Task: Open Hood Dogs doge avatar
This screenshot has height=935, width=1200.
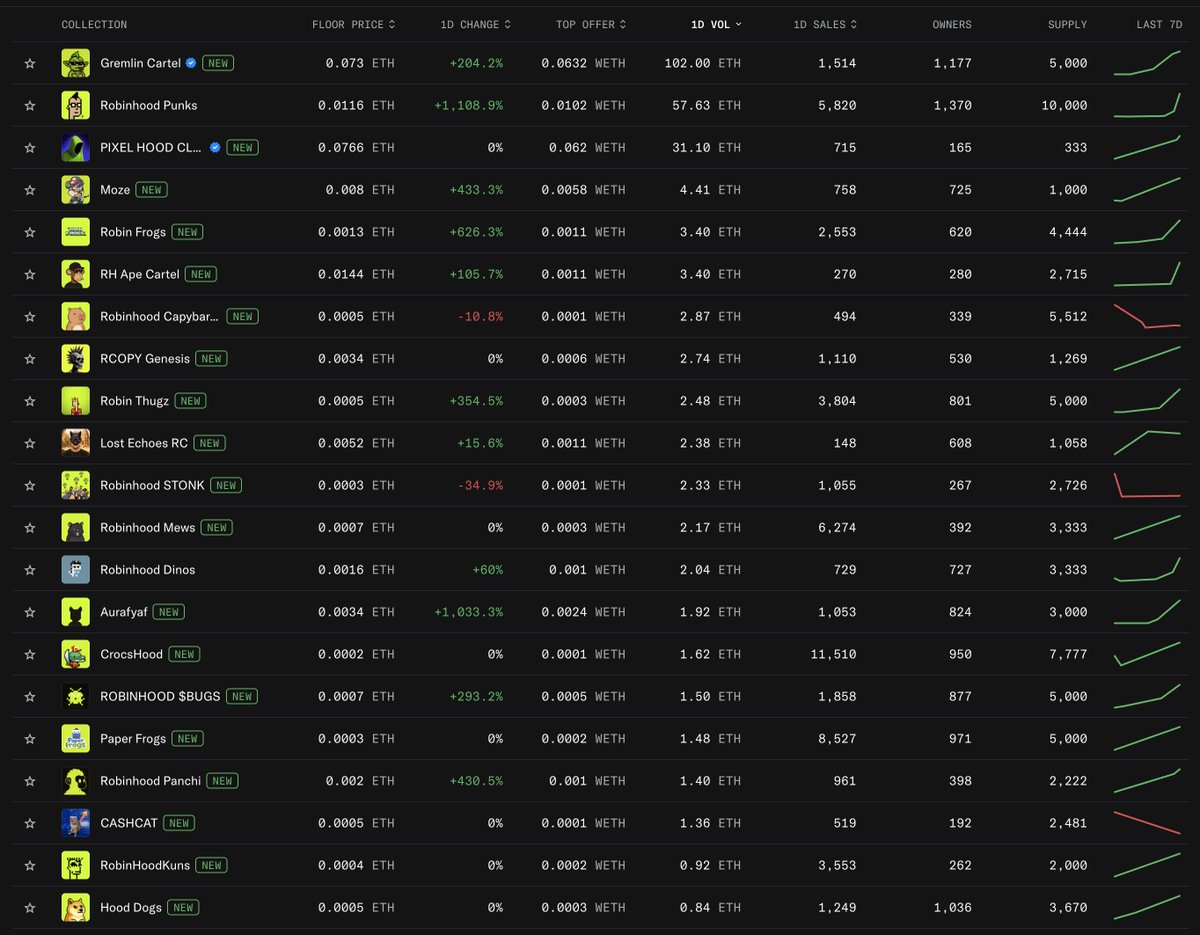Action: pos(75,907)
